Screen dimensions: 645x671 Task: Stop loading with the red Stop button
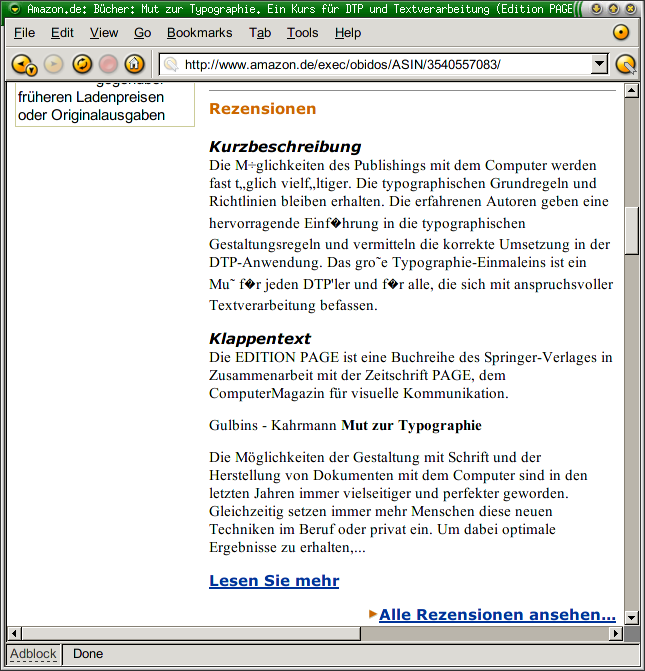(108, 64)
